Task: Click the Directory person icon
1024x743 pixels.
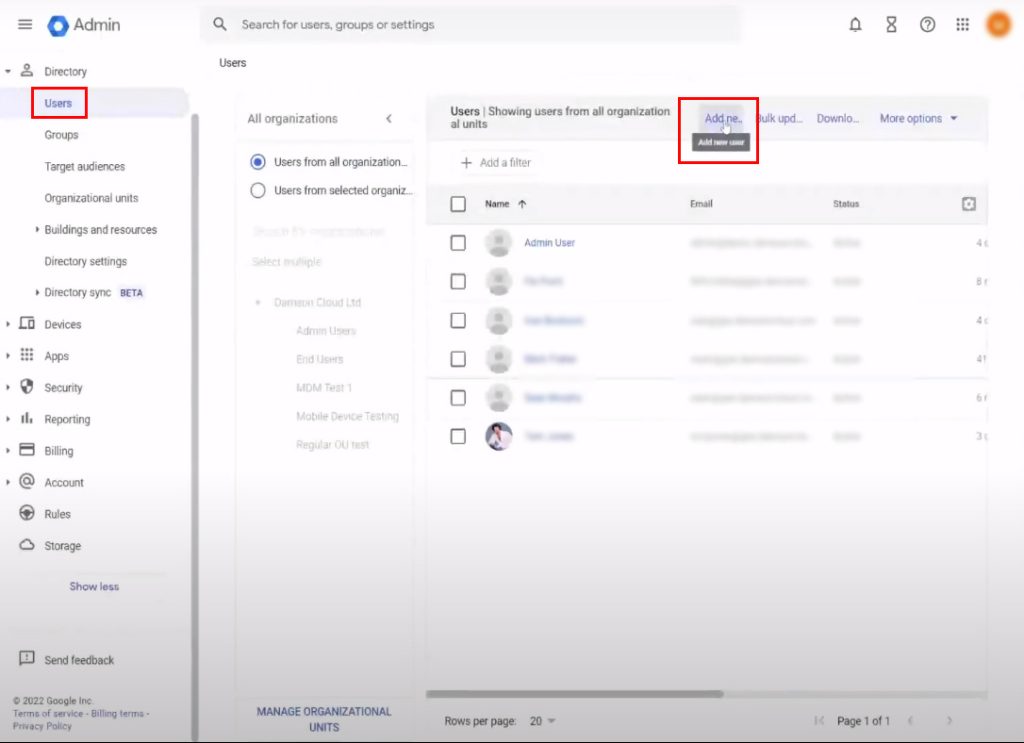Action: click(27, 71)
